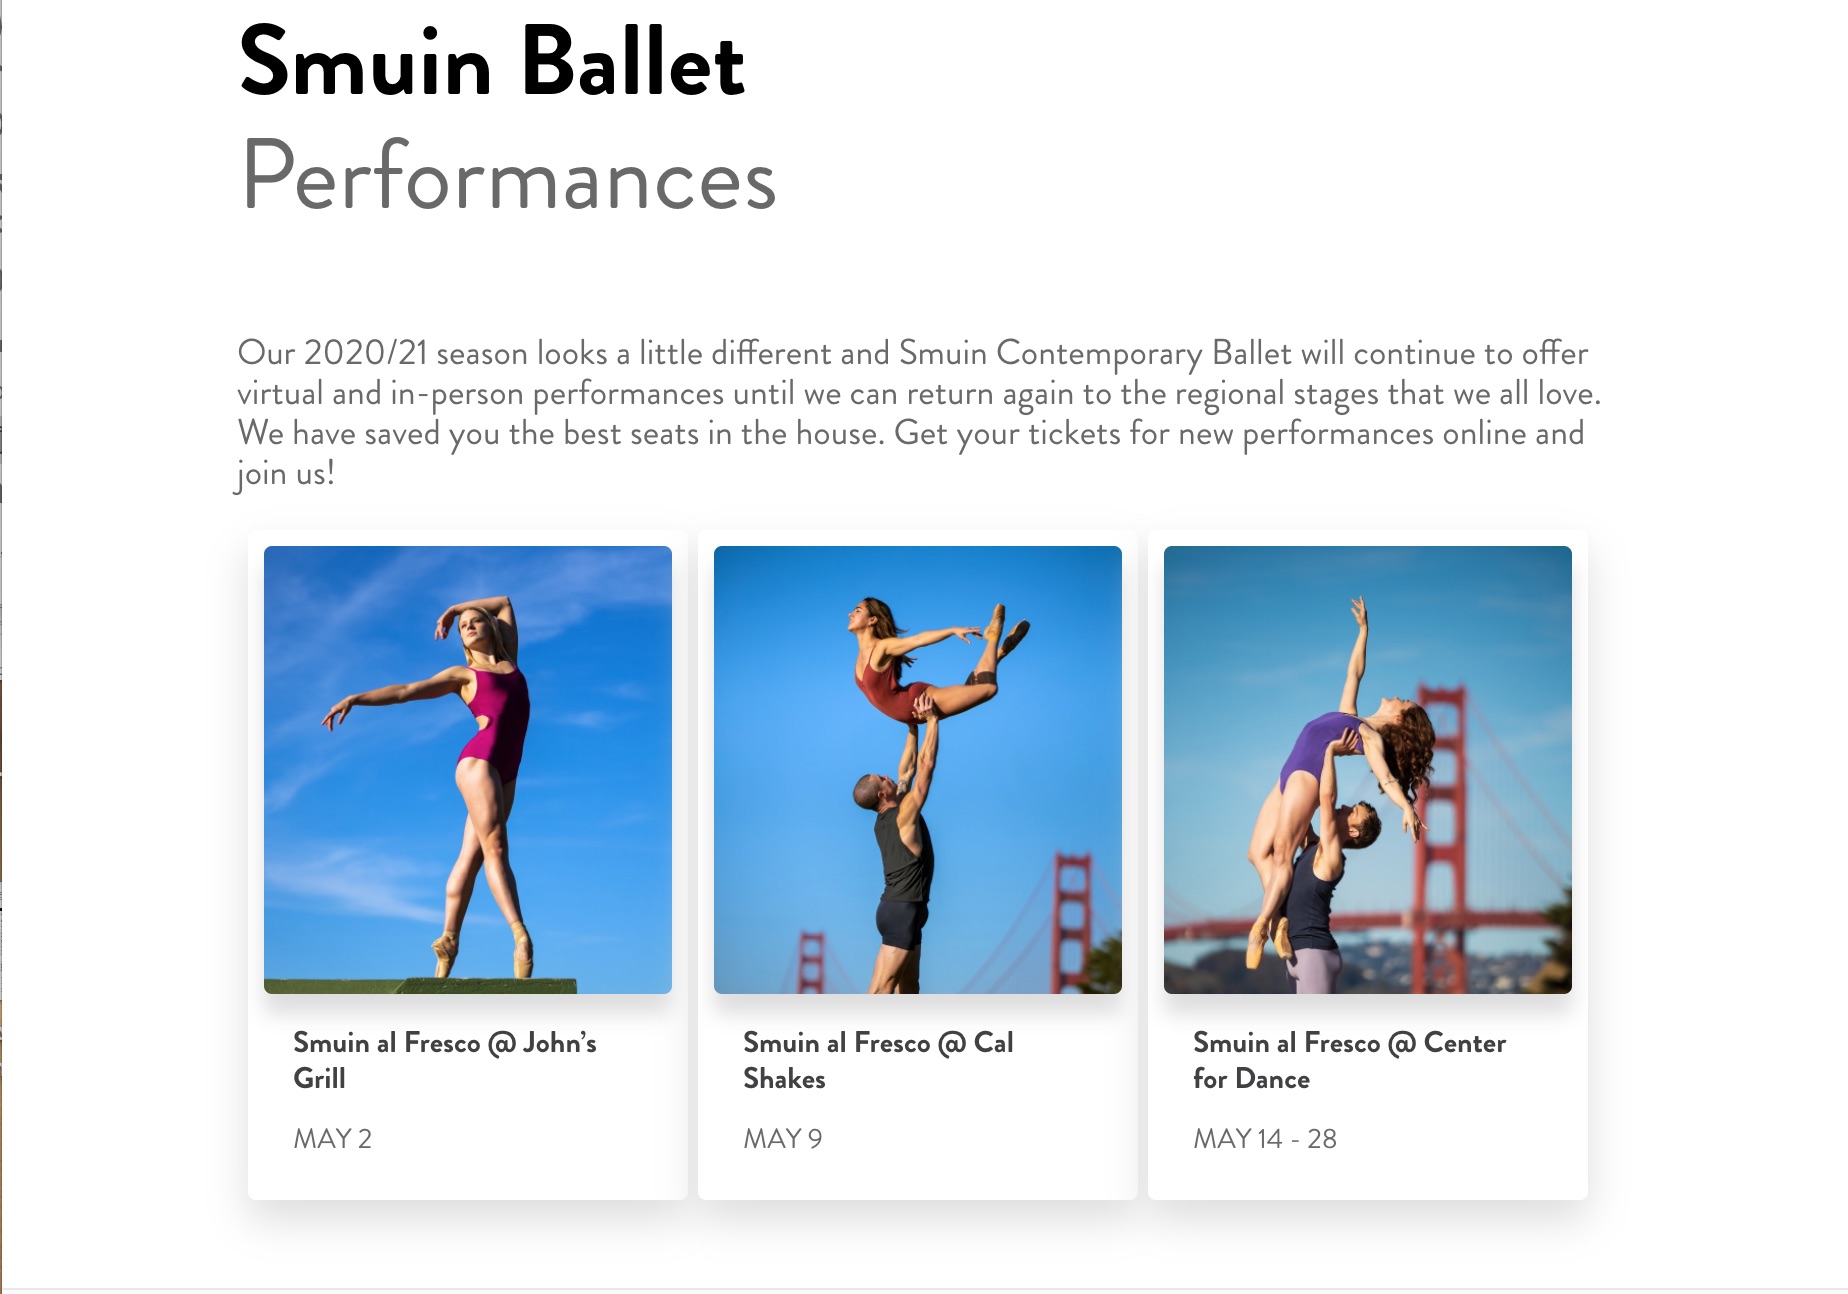Follow the 'Smuin al Fresco @ Cal Shakes' title
This screenshot has height=1294, width=1848.
pos(878,1061)
